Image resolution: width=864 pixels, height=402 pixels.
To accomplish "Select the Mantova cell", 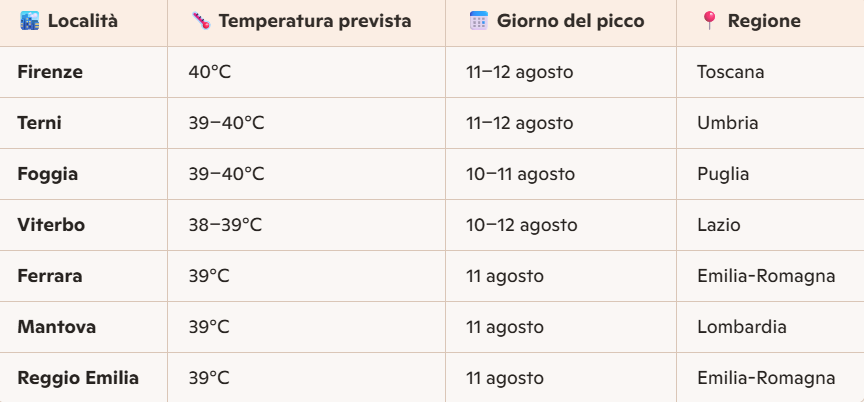I will pyautogui.click(x=54, y=327).
